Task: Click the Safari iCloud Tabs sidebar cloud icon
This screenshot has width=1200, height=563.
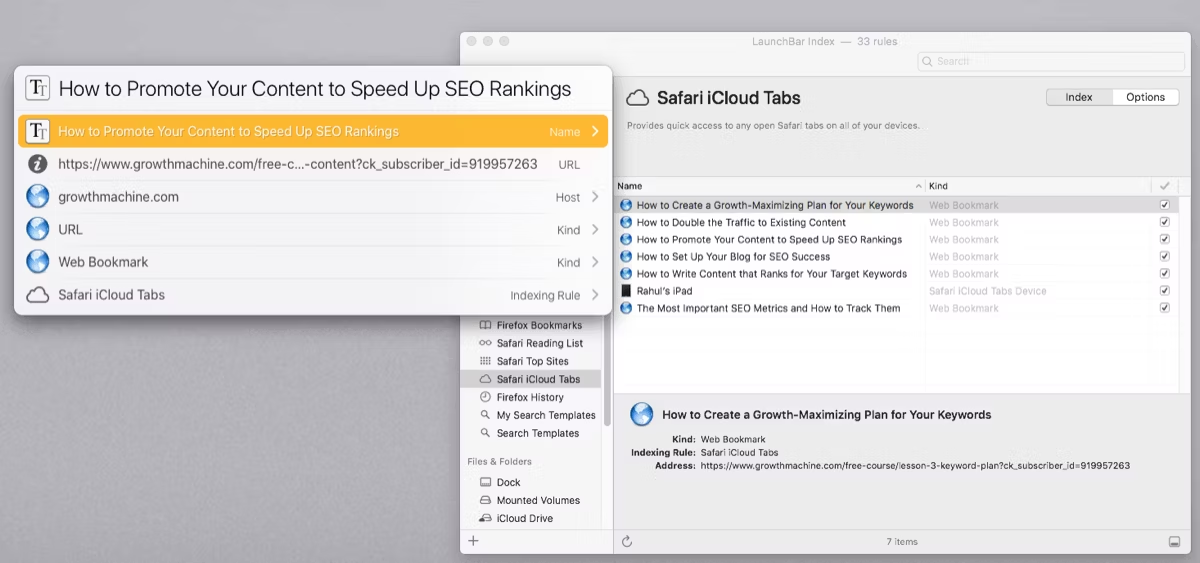Action: tap(486, 379)
